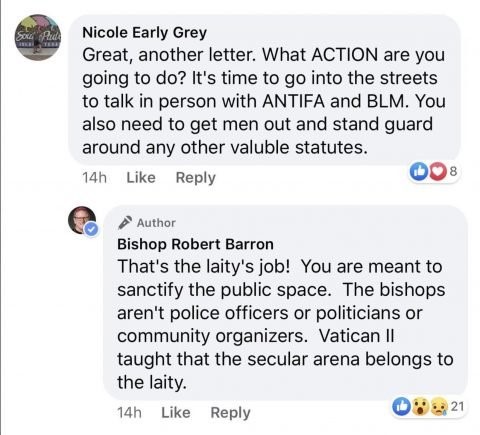Click the red heart reaction on Nicole's comment
The image size is (480, 435).
pyautogui.click(x=438, y=172)
